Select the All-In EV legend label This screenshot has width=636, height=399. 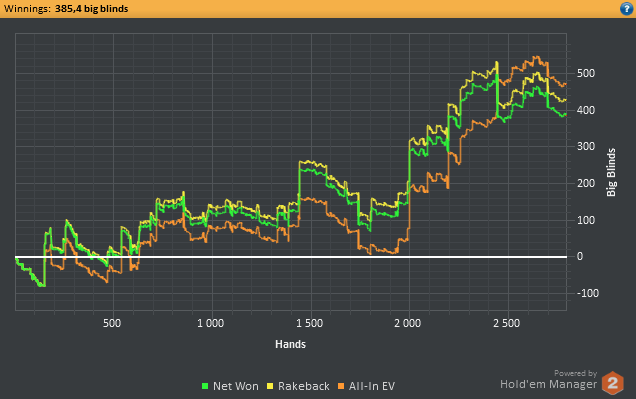pos(372,386)
